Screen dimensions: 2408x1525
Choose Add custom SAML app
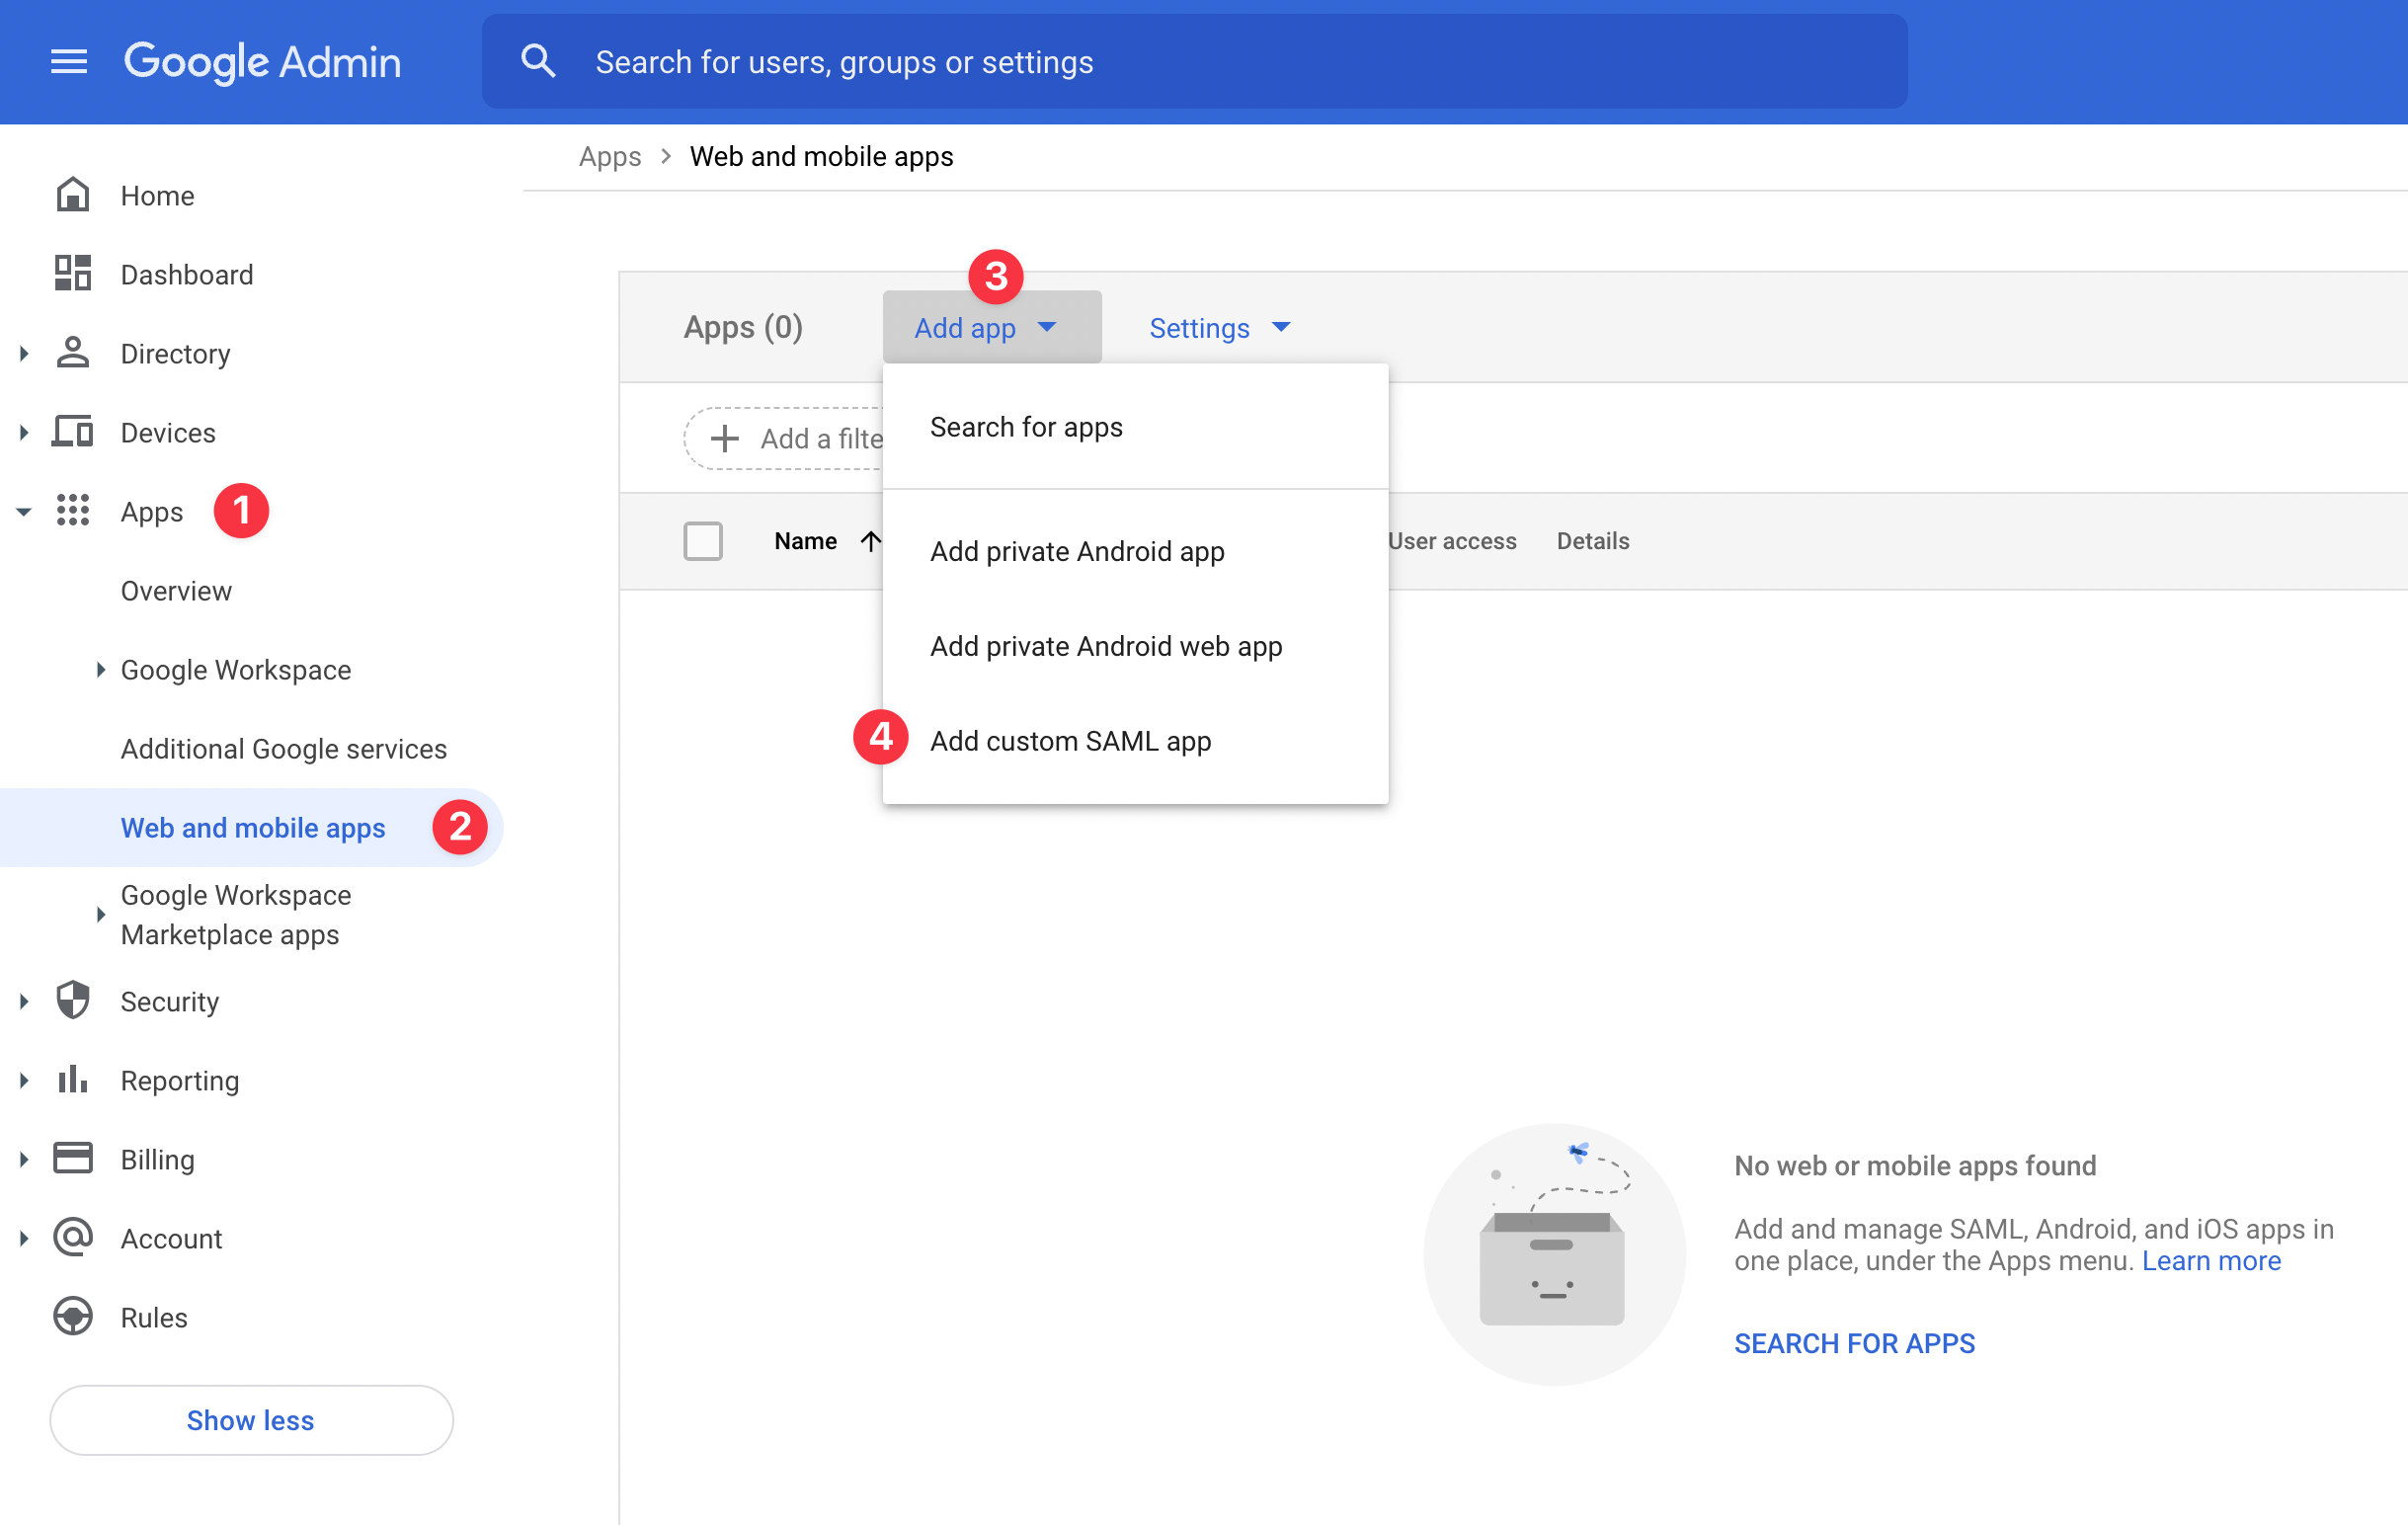pos(1135,741)
